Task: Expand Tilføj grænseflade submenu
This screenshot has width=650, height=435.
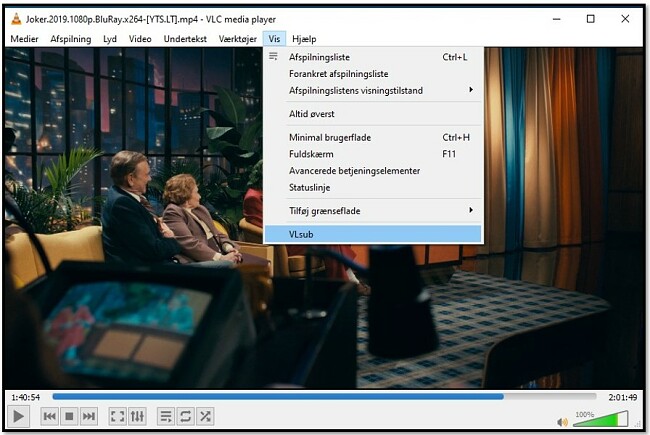Action: pos(373,211)
